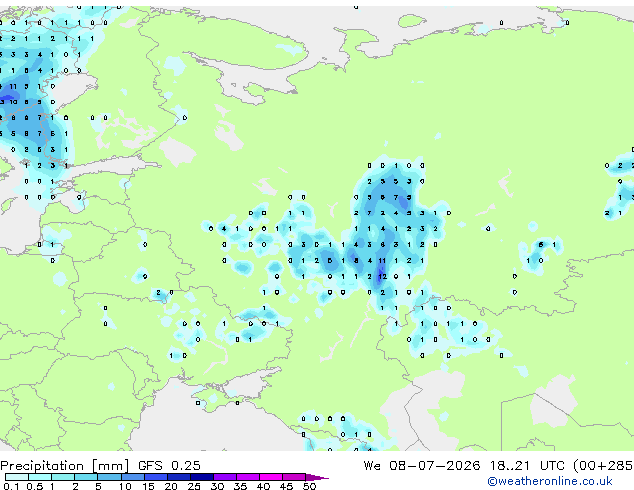Click the "Precipitation [mm]" title text
Viewport: 634px width, 490px height.
tap(65, 466)
